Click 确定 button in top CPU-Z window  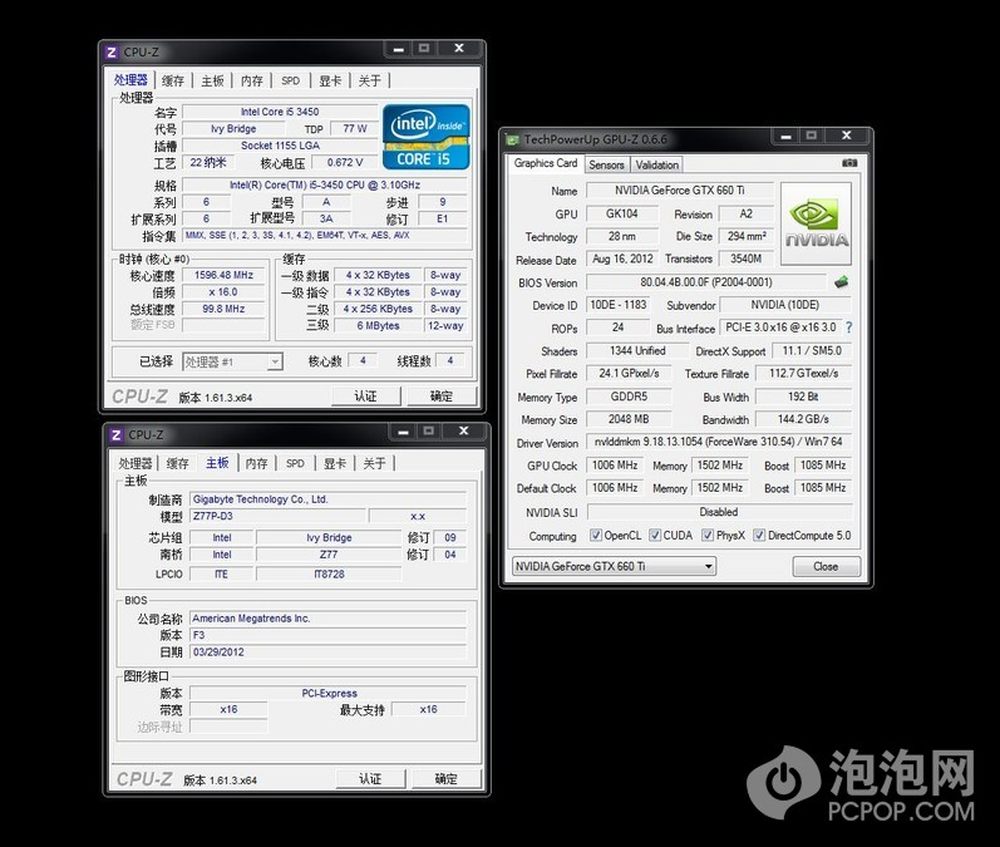pos(441,396)
